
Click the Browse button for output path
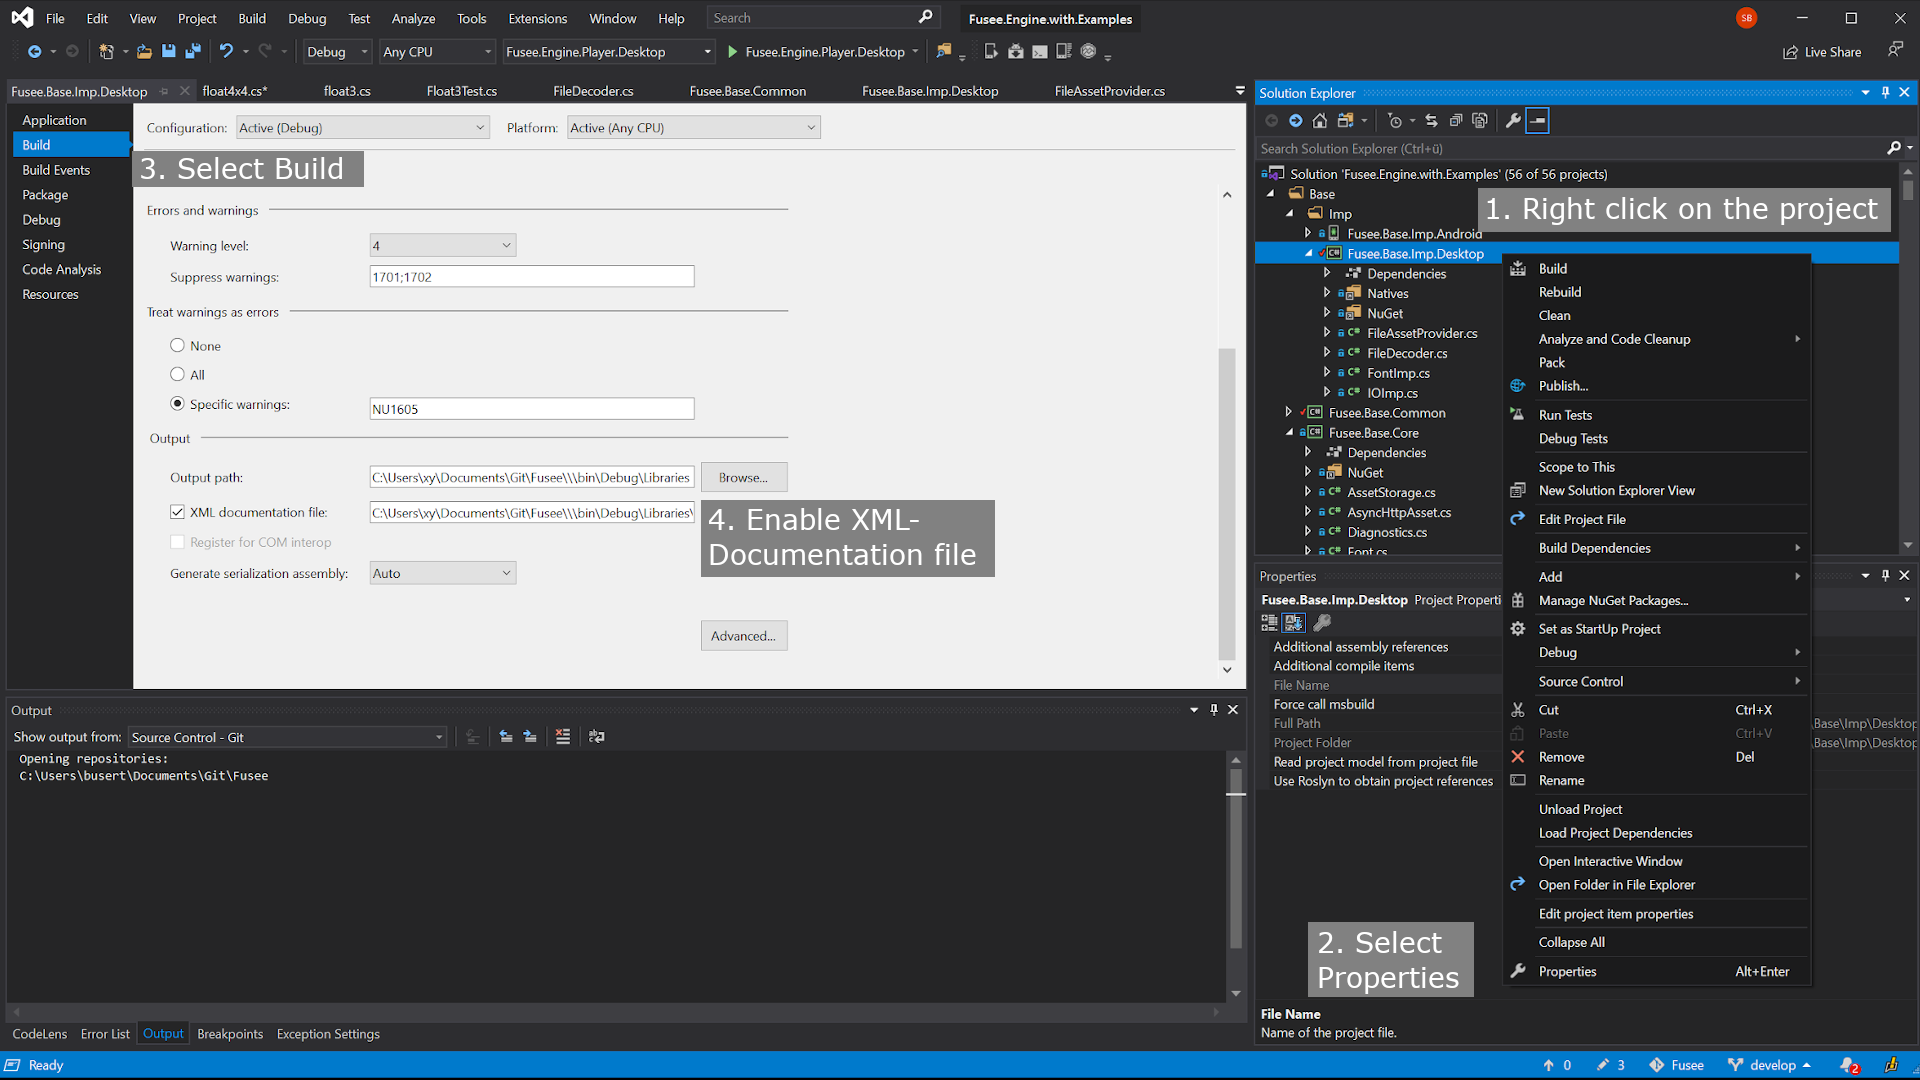tap(741, 476)
